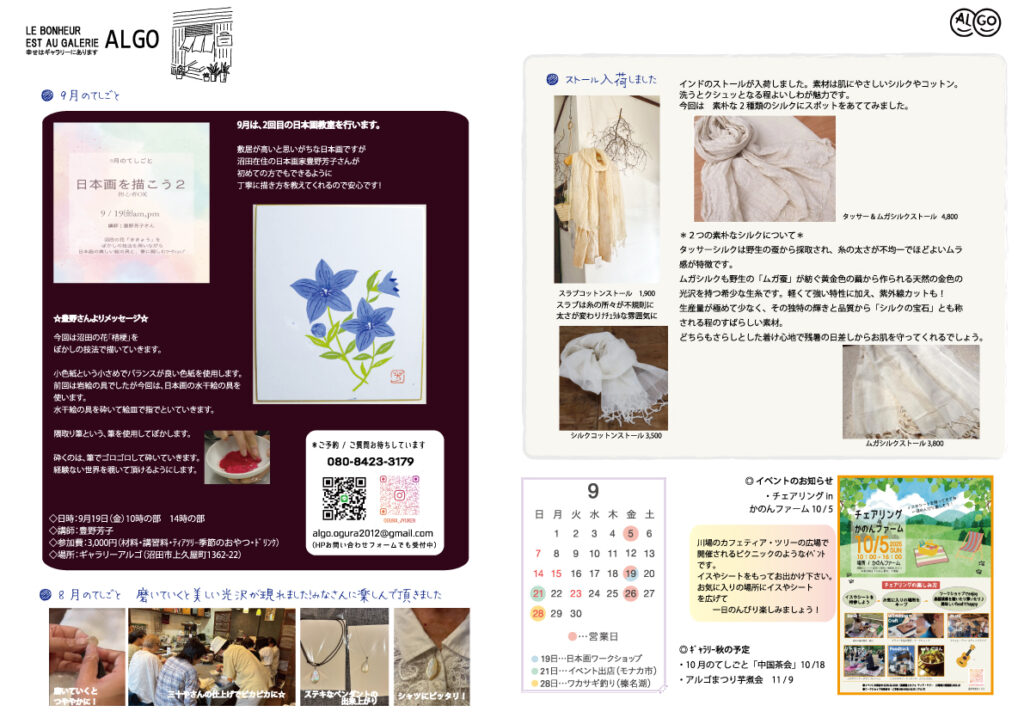Image resolution: width=1024 pixels, height=724 pixels.
Task: Select the red circle highlighting September 5
Action: click(x=633, y=532)
